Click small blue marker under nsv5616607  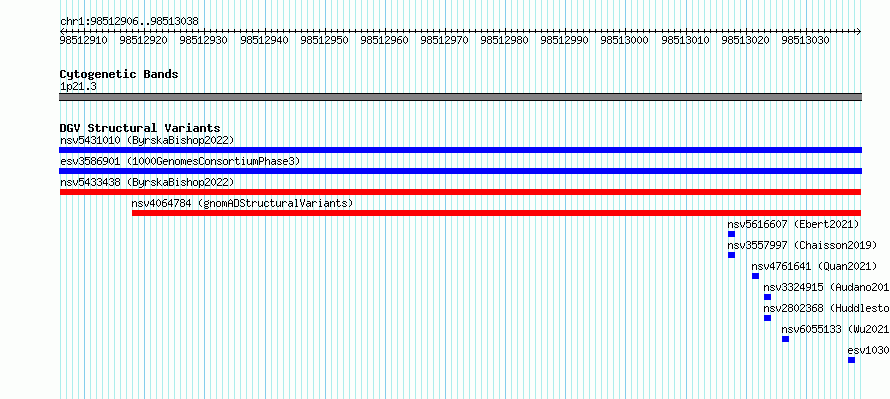(731, 234)
